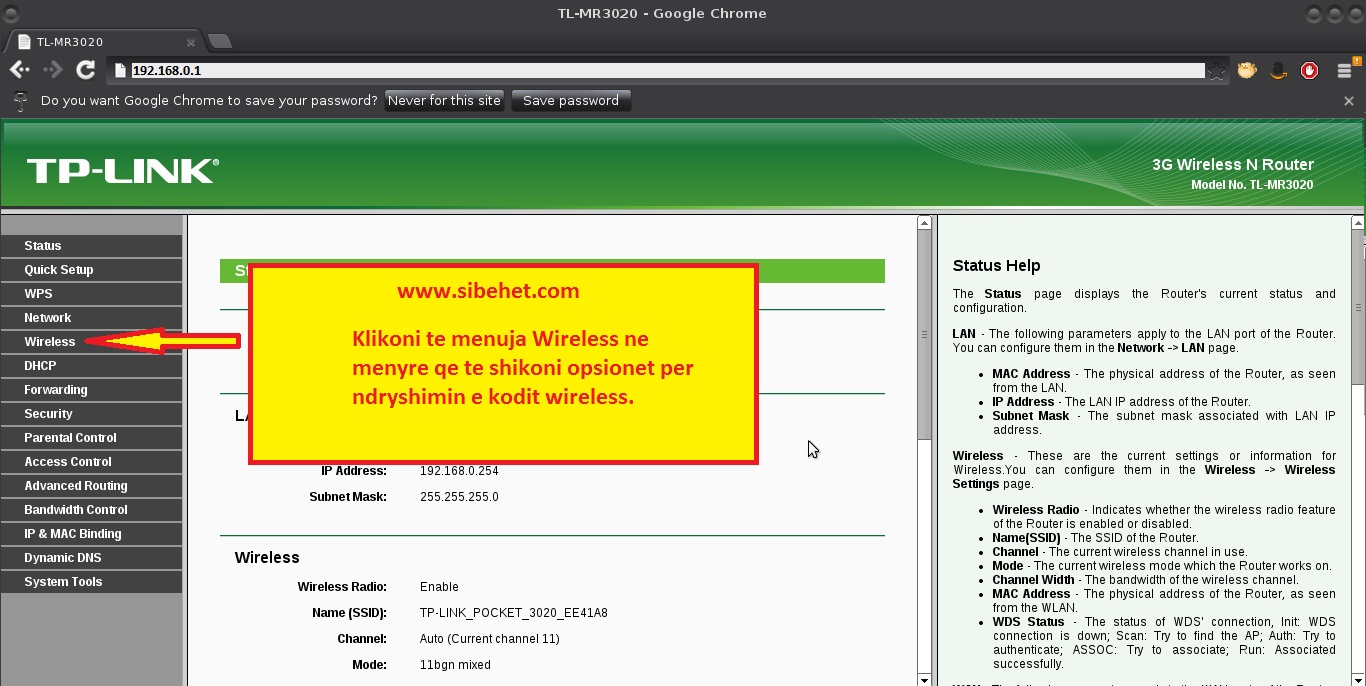This screenshot has height=686, width=1366.
Task: Bookmark this page with the star icon
Action: [x=1216, y=71]
